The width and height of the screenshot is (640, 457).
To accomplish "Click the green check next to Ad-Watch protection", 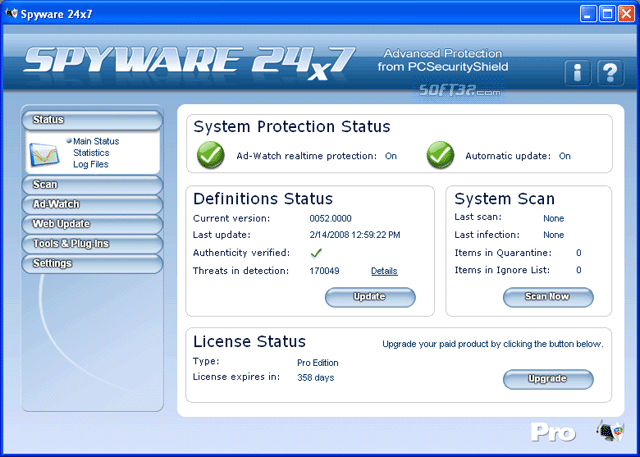I will tap(211, 155).
